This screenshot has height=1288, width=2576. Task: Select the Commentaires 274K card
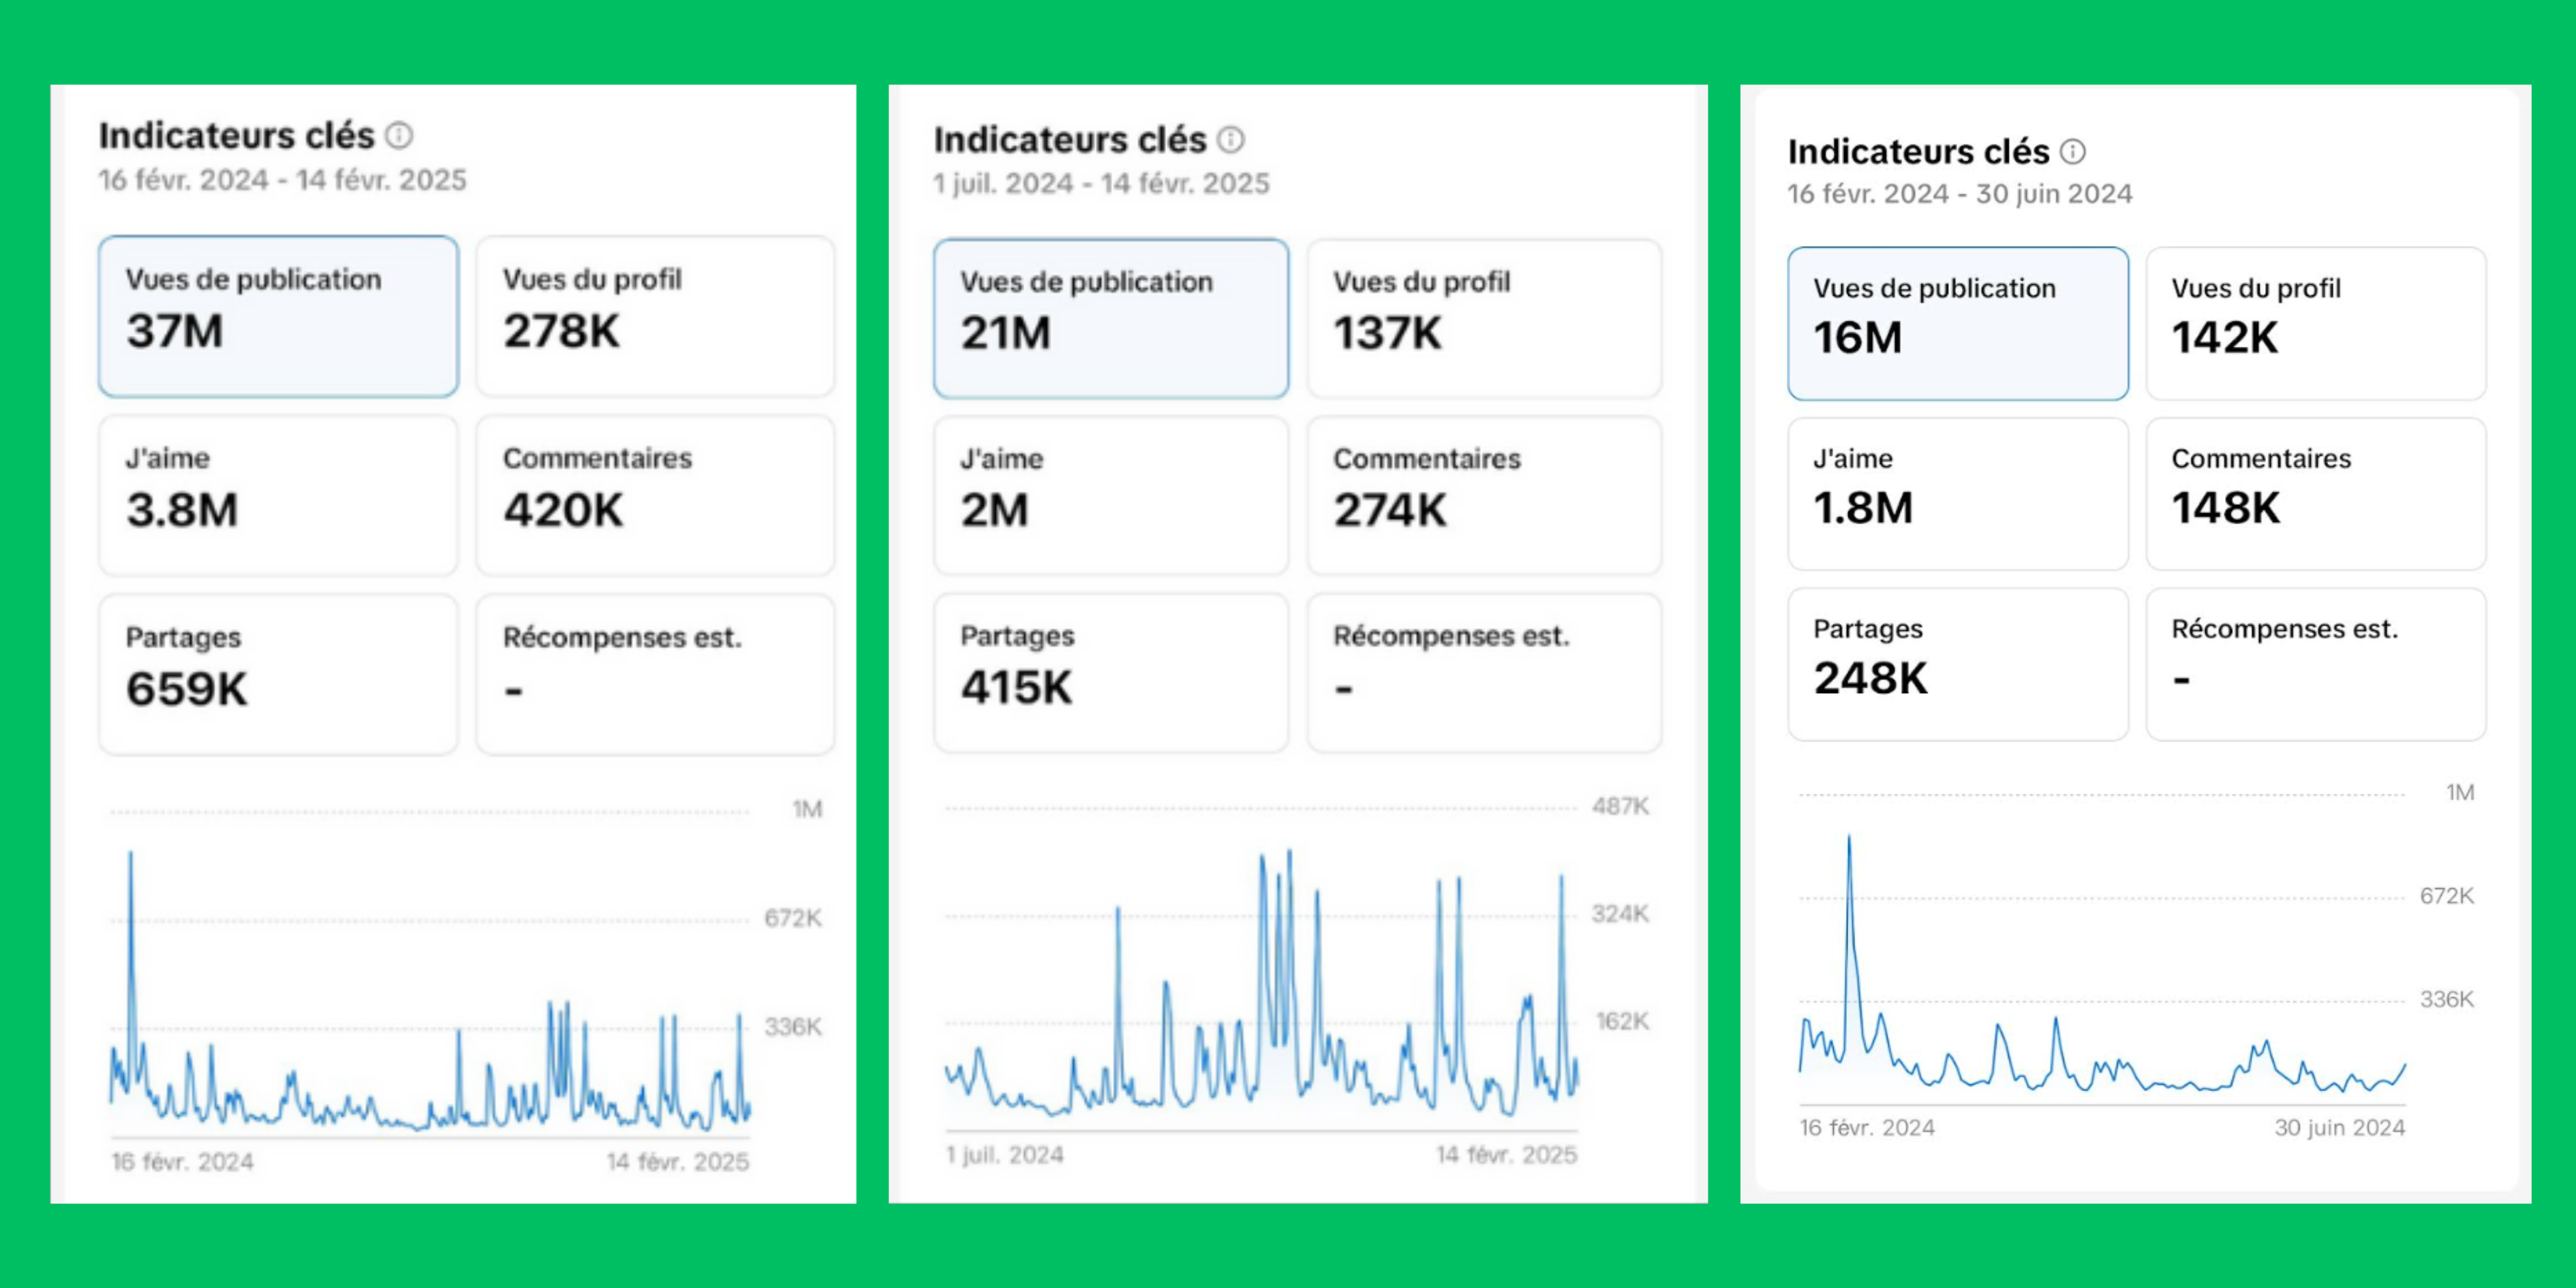(x=1484, y=495)
